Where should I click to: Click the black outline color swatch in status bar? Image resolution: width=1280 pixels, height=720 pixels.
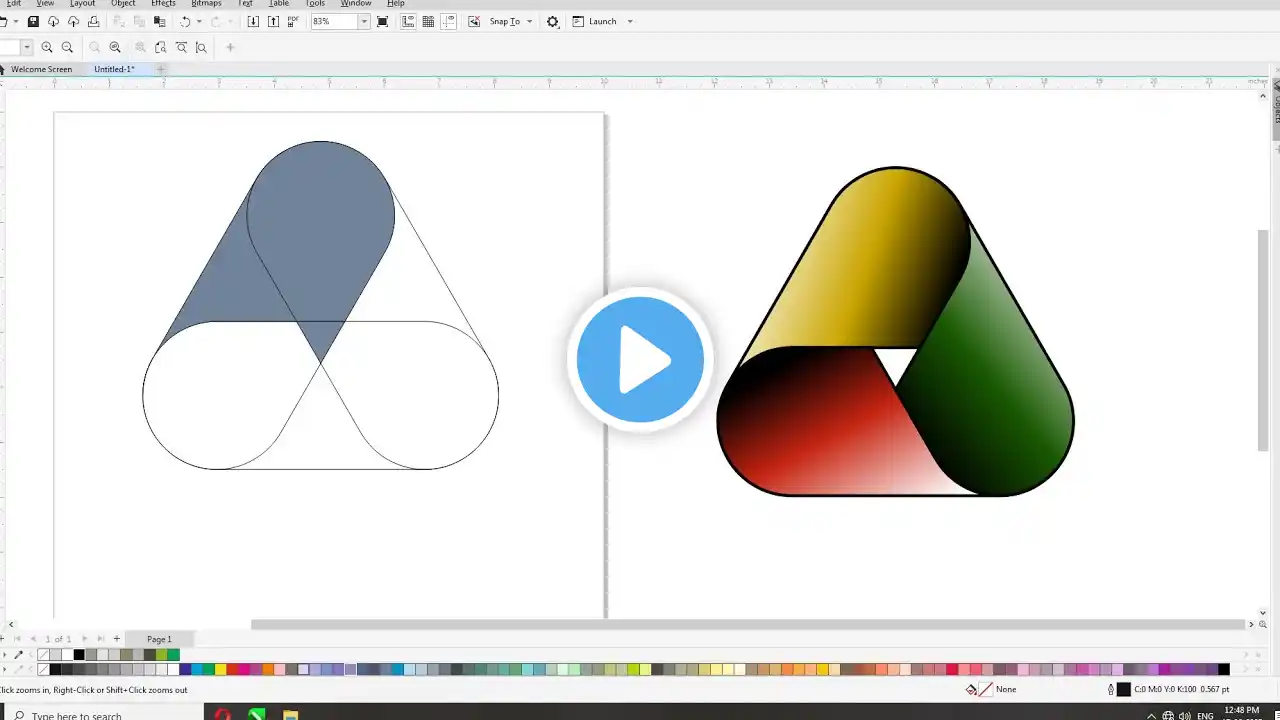[x=1123, y=689]
